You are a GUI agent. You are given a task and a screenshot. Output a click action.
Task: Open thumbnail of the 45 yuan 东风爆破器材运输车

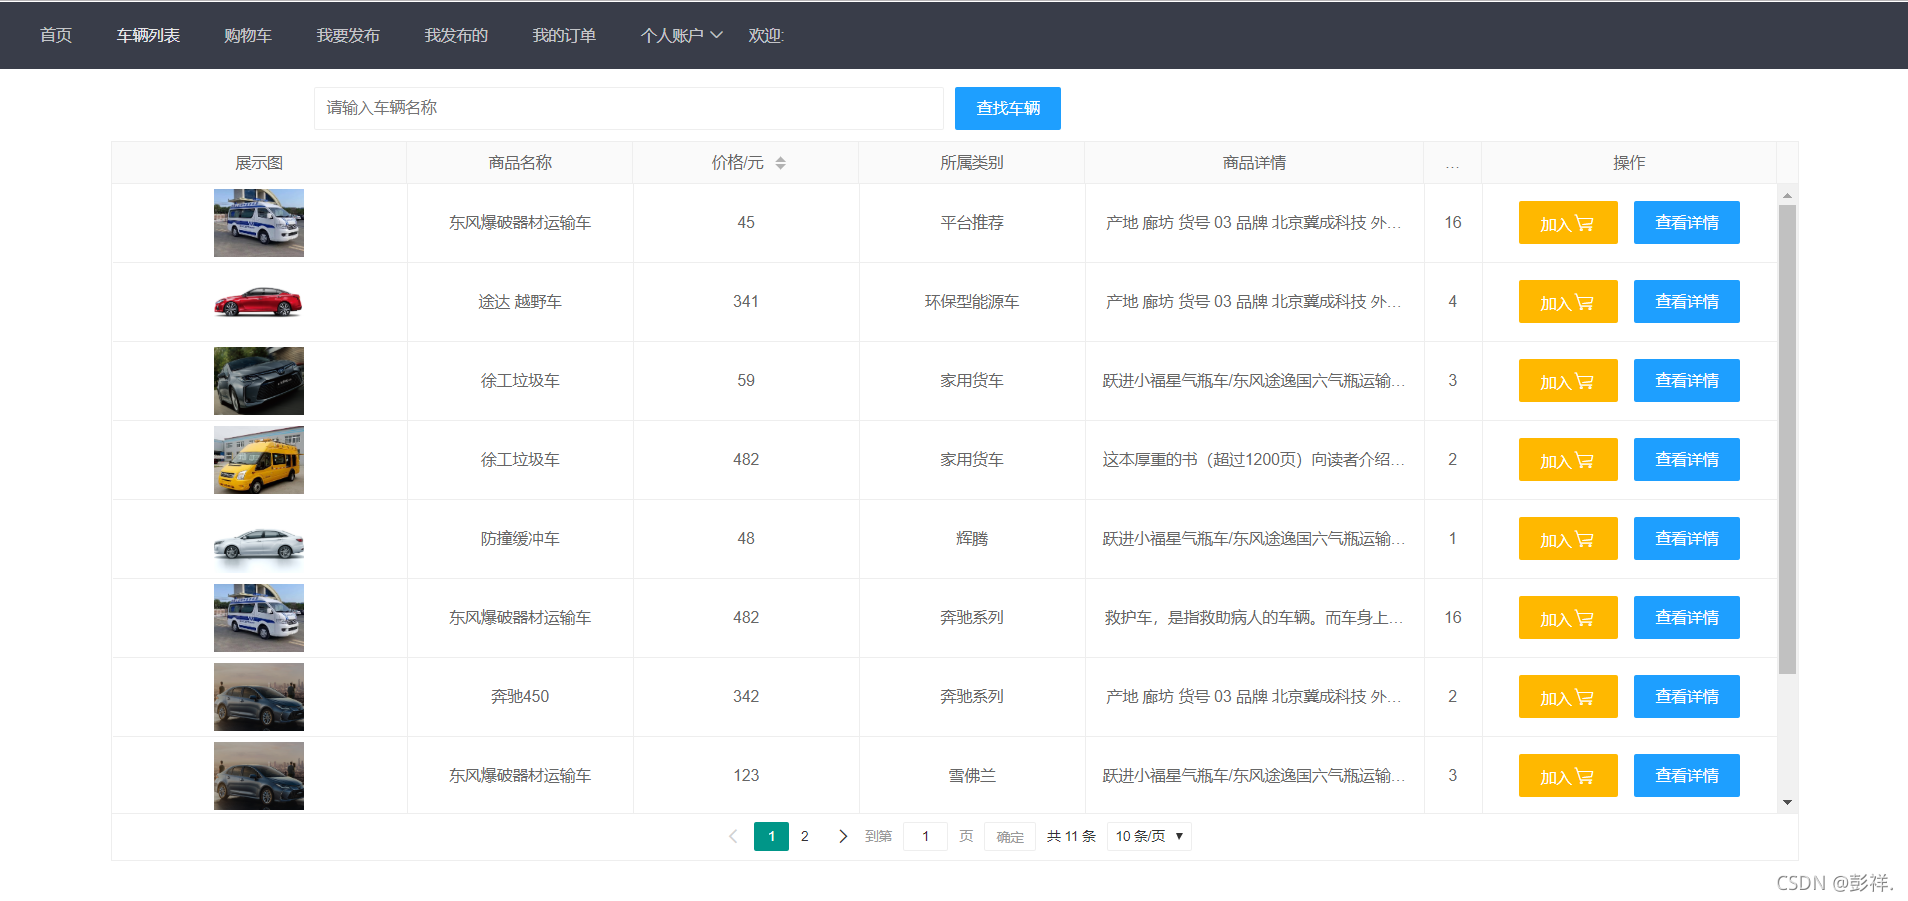pos(259,223)
